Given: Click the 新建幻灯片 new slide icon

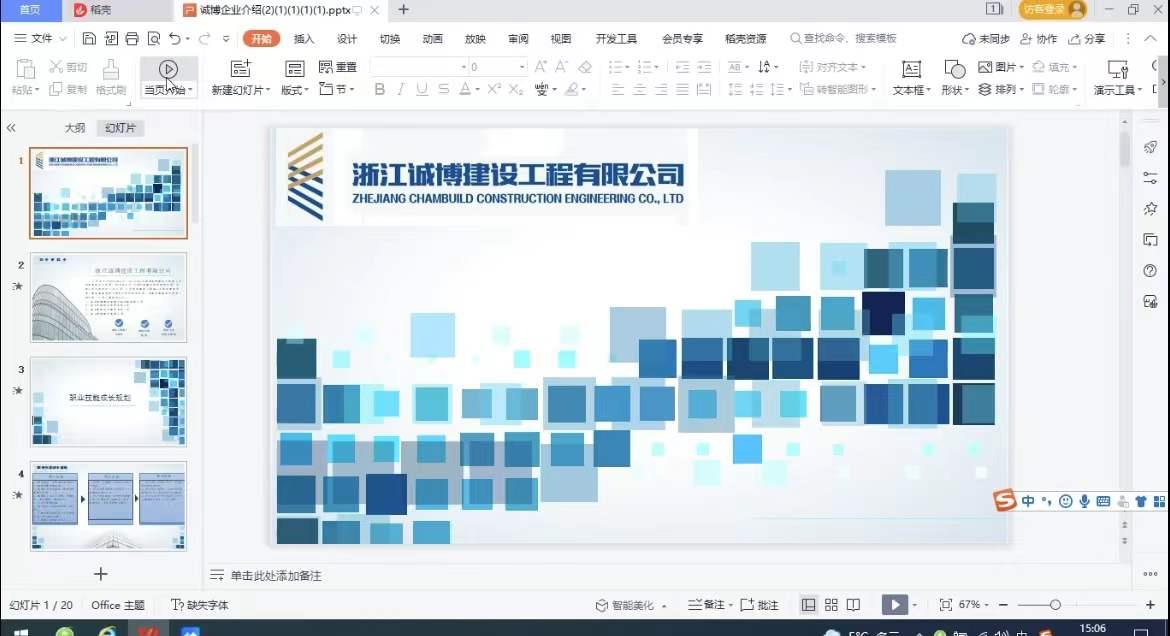Looking at the screenshot, I should pyautogui.click(x=240, y=69).
